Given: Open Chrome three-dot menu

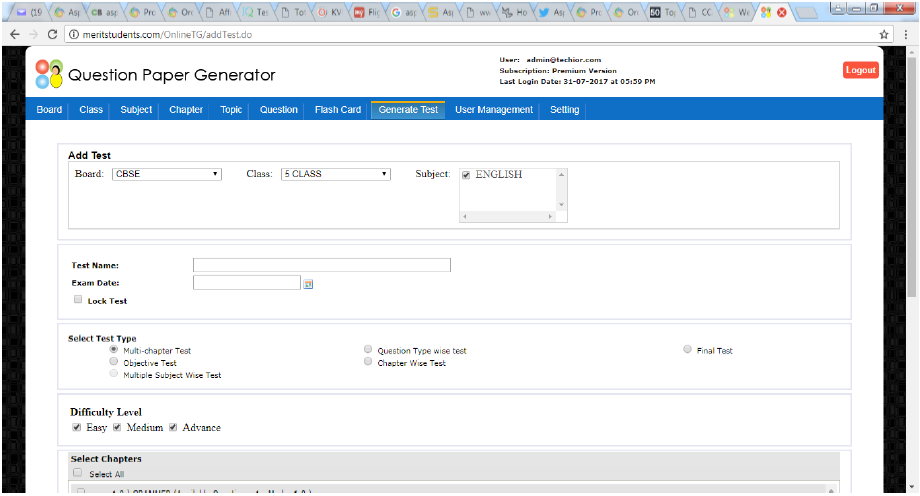Looking at the screenshot, I should click(906, 35).
